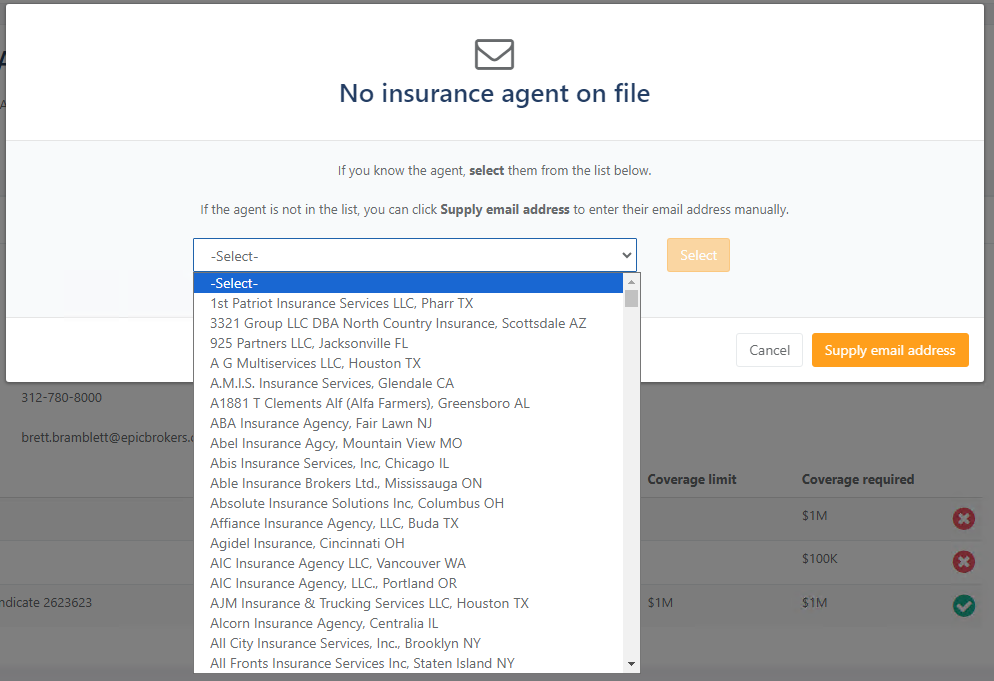
Task: Choose the -Select- placeholder option
Action: 408,283
